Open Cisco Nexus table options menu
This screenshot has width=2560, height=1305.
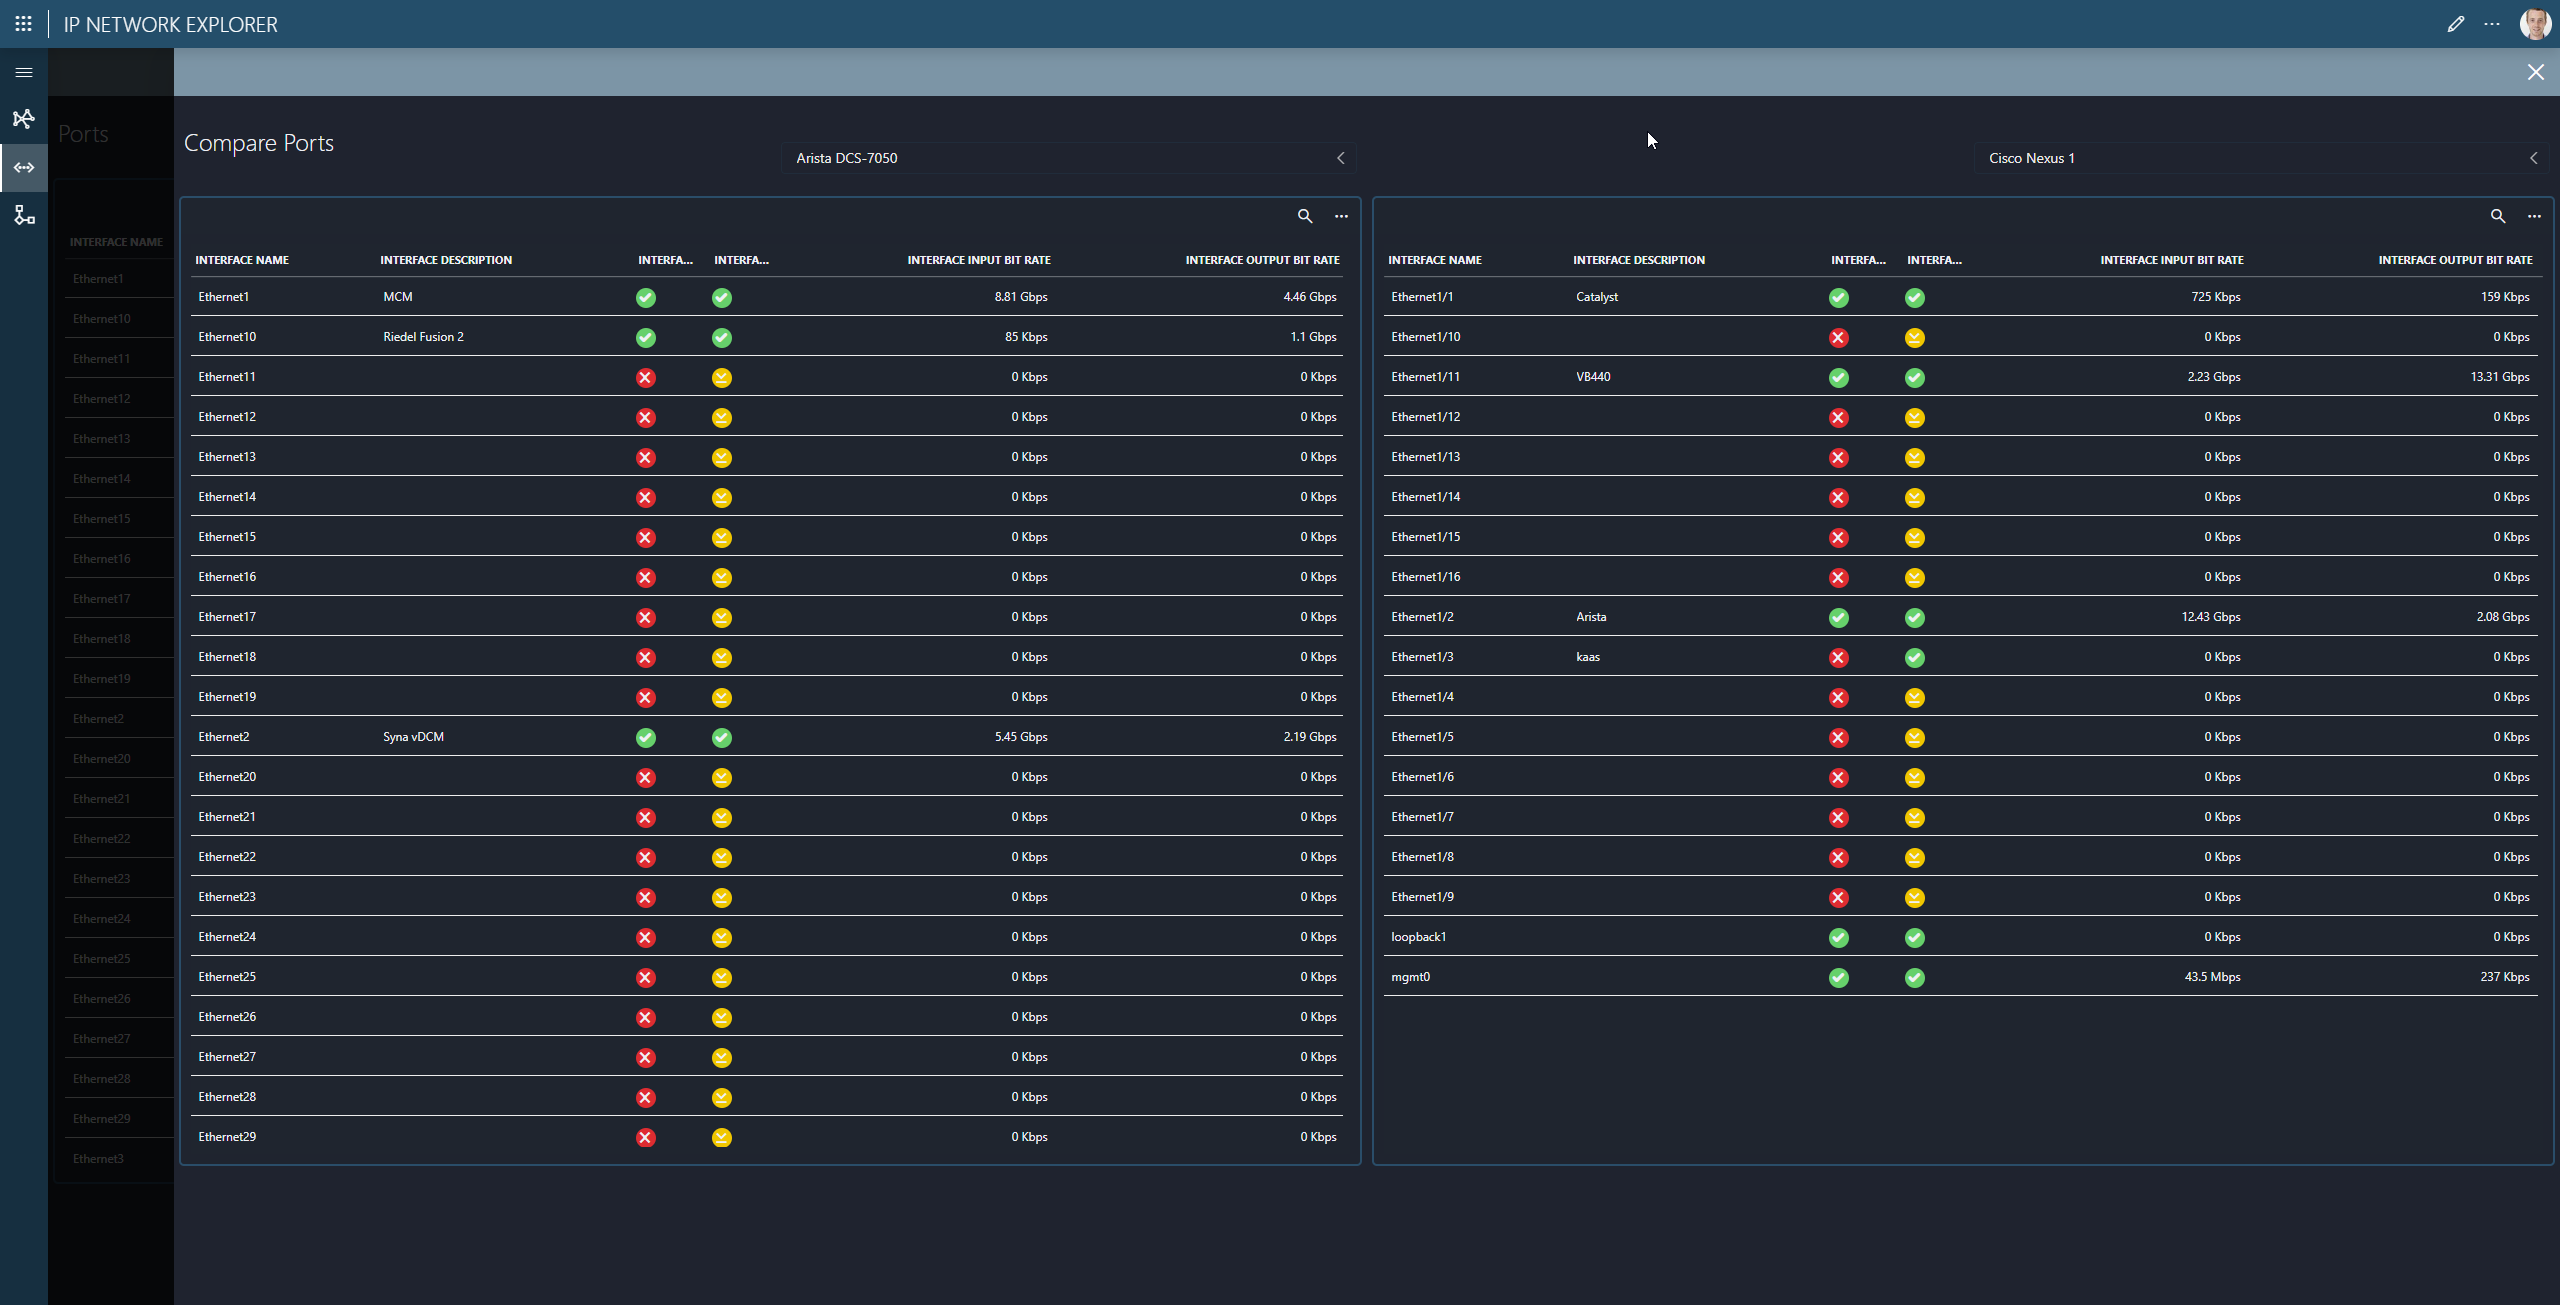click(2534, 216)
